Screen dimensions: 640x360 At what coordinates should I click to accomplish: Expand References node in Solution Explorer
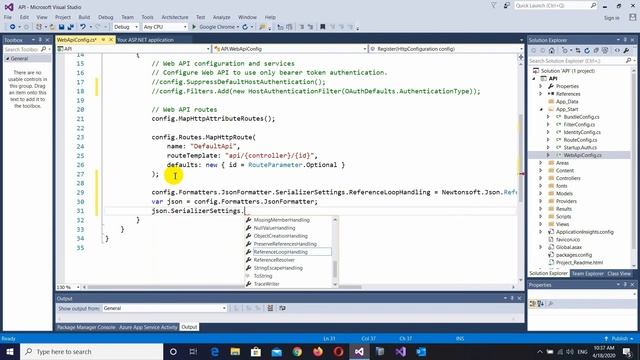pyautogui.click(x=541, y=94)
